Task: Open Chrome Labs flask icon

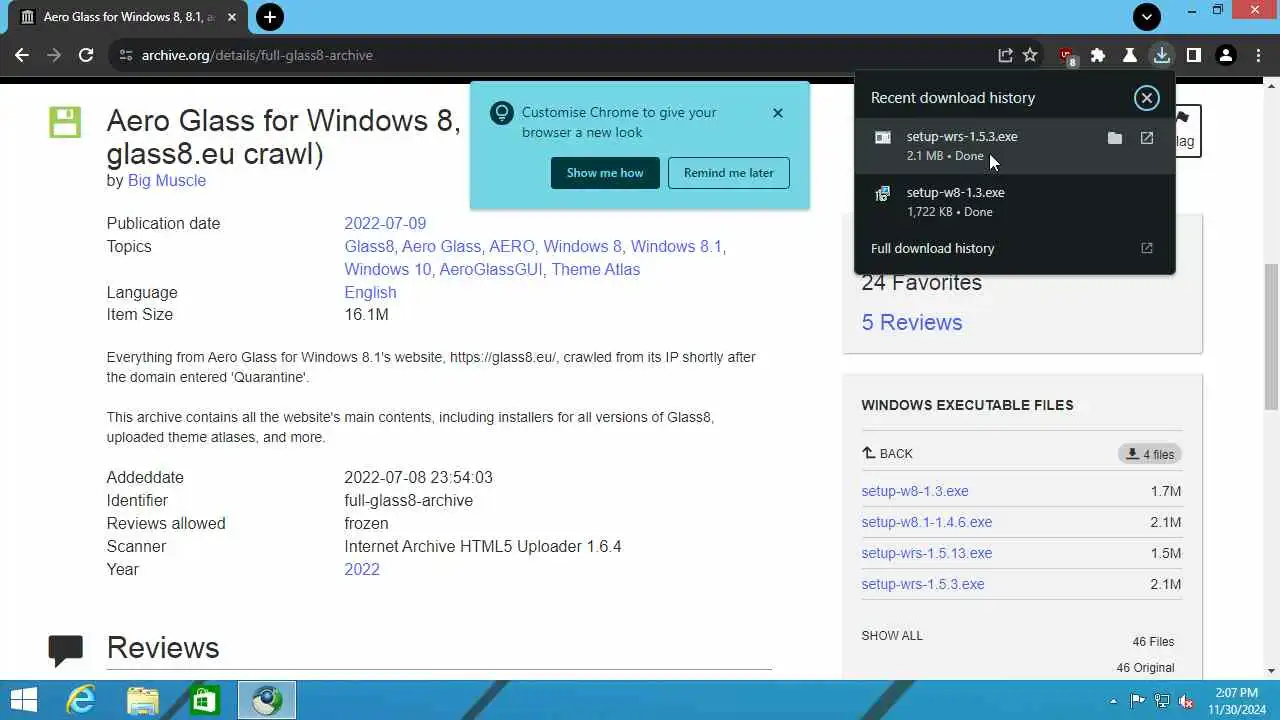Action: click(1130, 55)
